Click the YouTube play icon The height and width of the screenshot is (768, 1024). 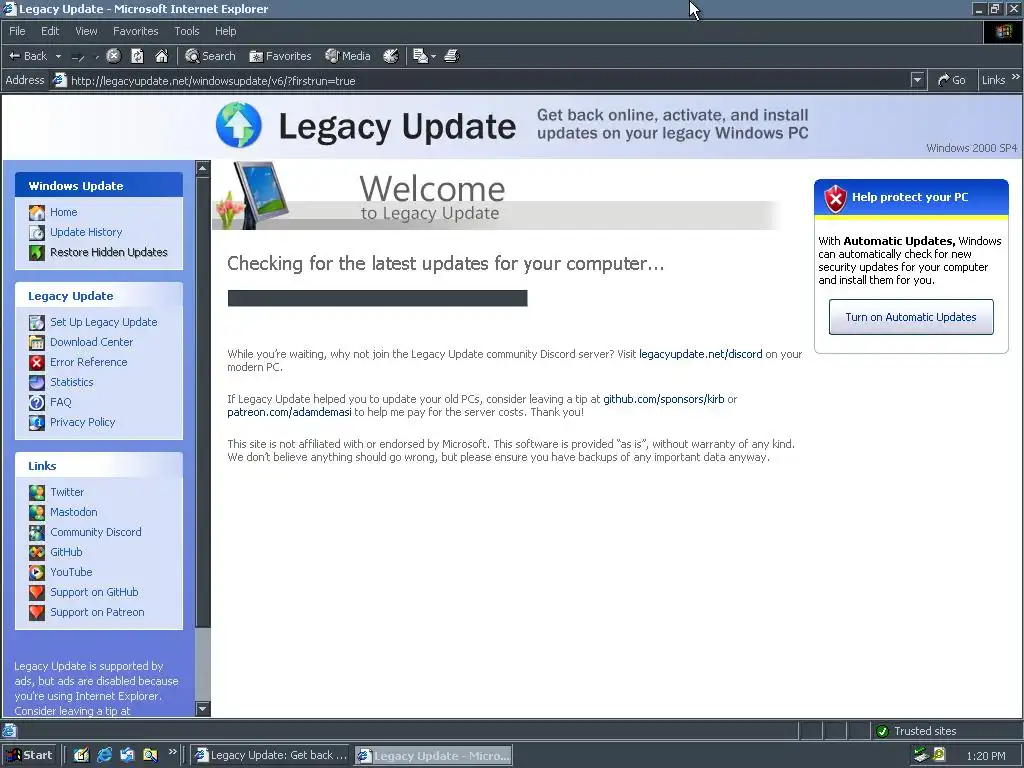tap(37, 572)
